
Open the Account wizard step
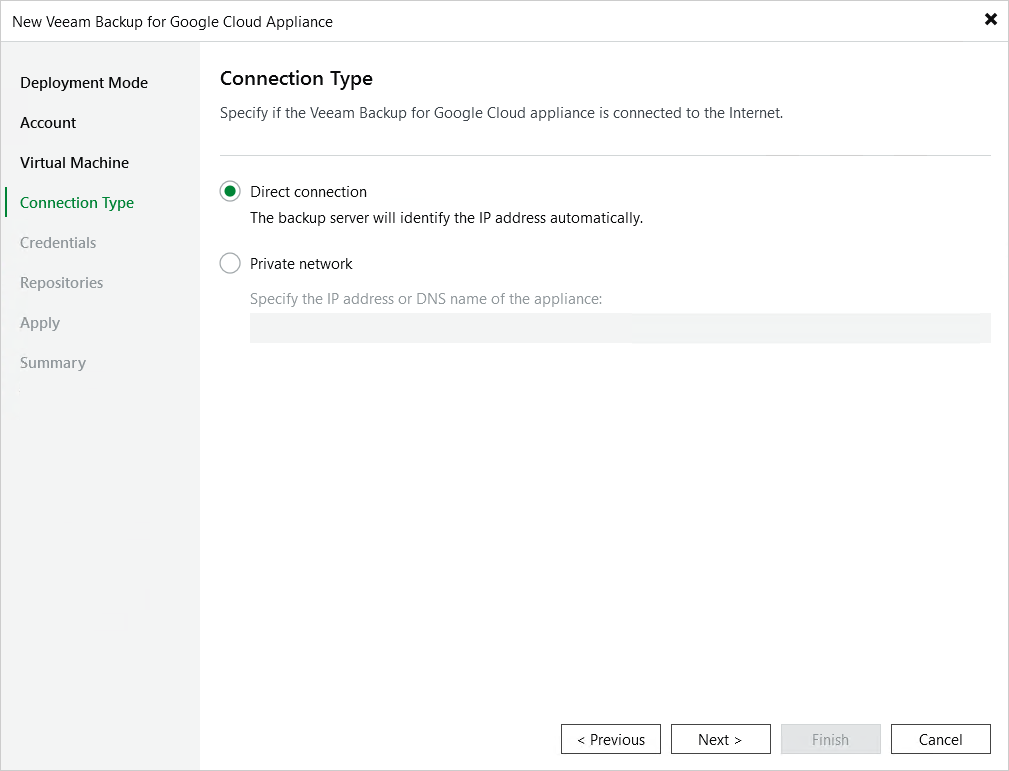tap(48, 122)
